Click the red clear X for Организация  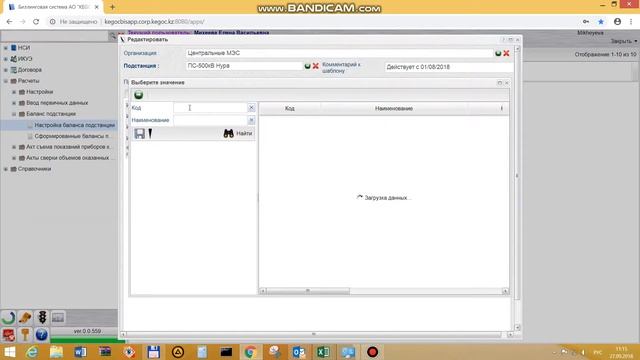506,53
